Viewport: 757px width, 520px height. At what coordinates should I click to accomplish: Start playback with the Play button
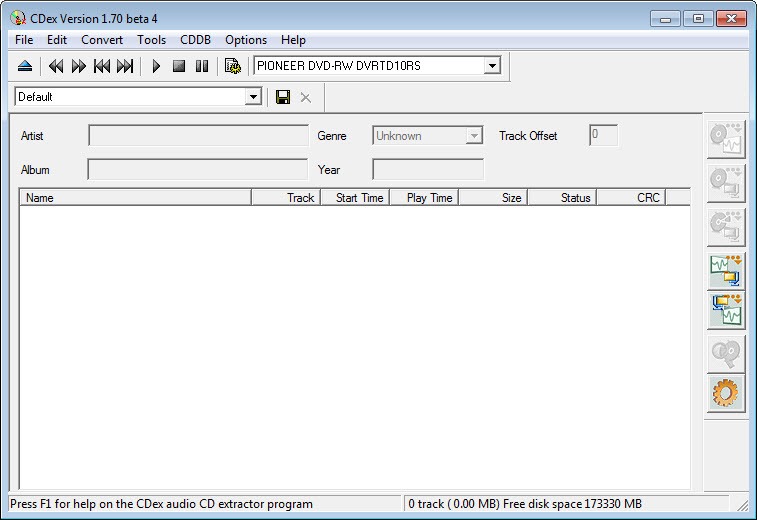[156, 66]
